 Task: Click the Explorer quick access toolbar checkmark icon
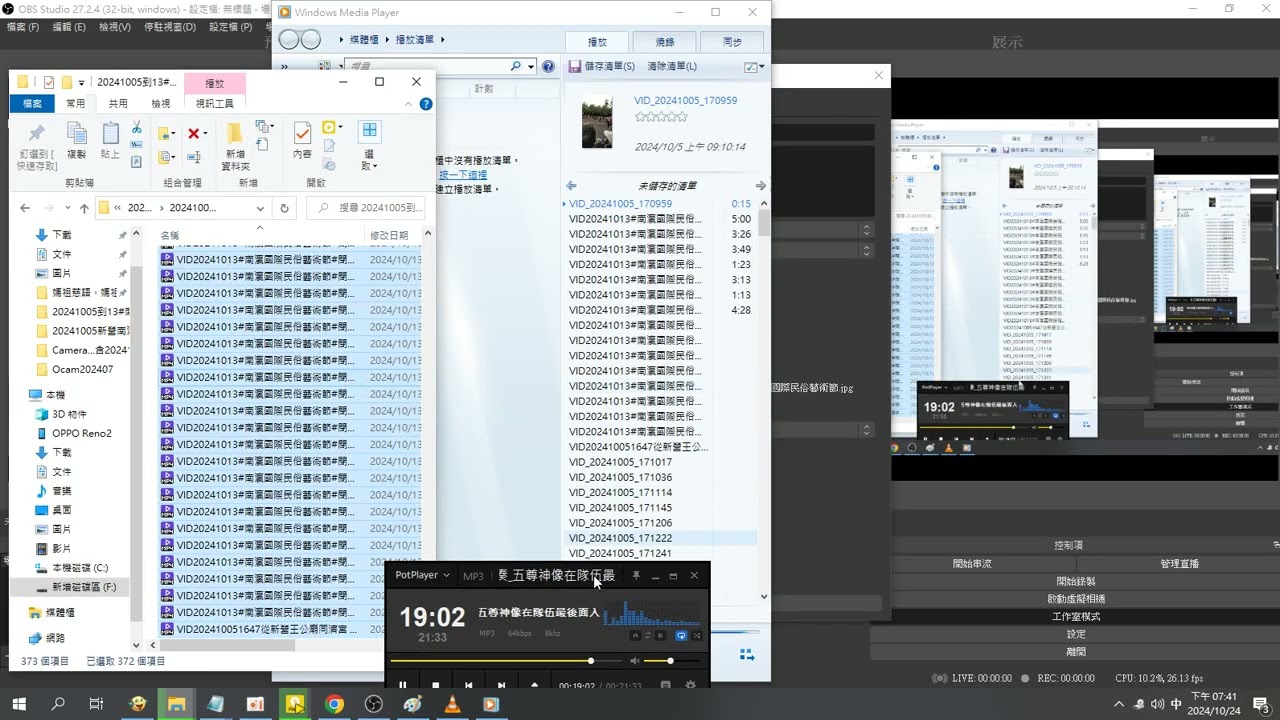pos(48,82)
